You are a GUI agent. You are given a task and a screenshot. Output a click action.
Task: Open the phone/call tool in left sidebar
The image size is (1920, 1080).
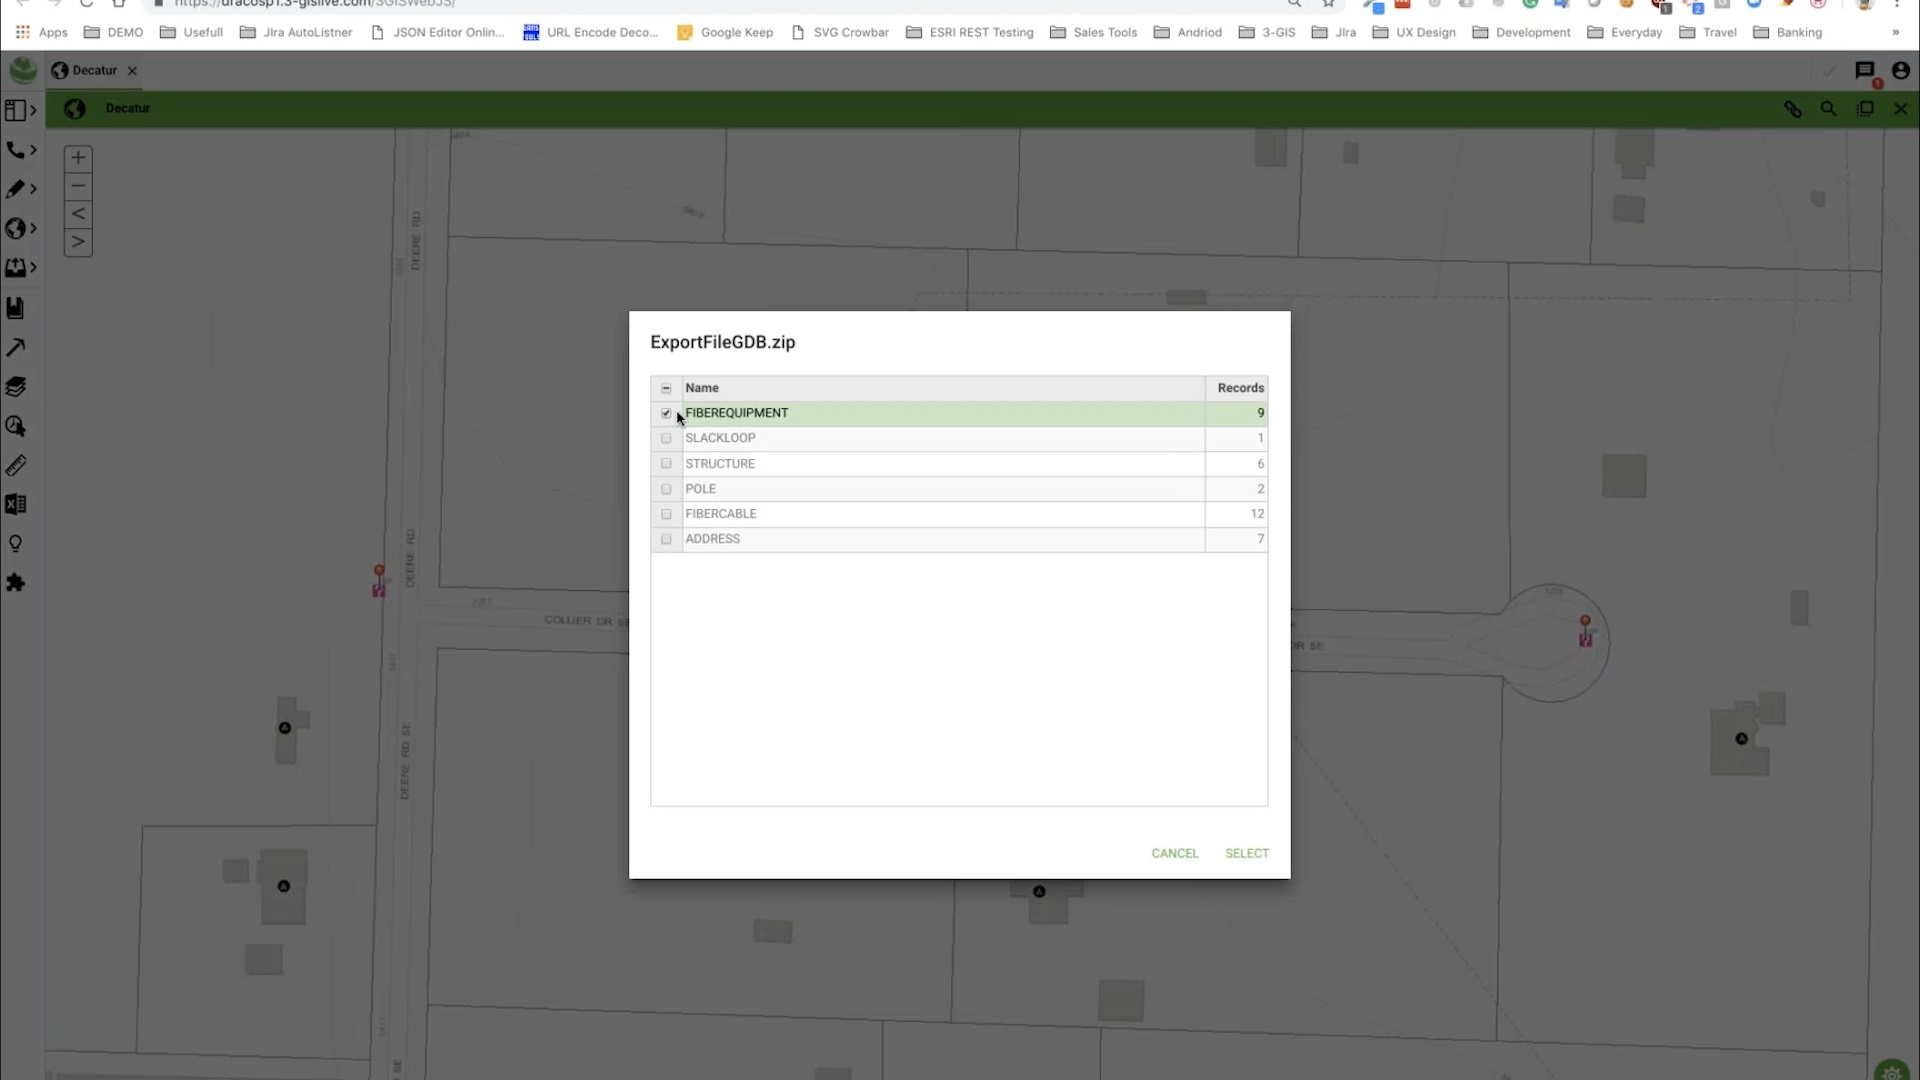click(16, 150)
